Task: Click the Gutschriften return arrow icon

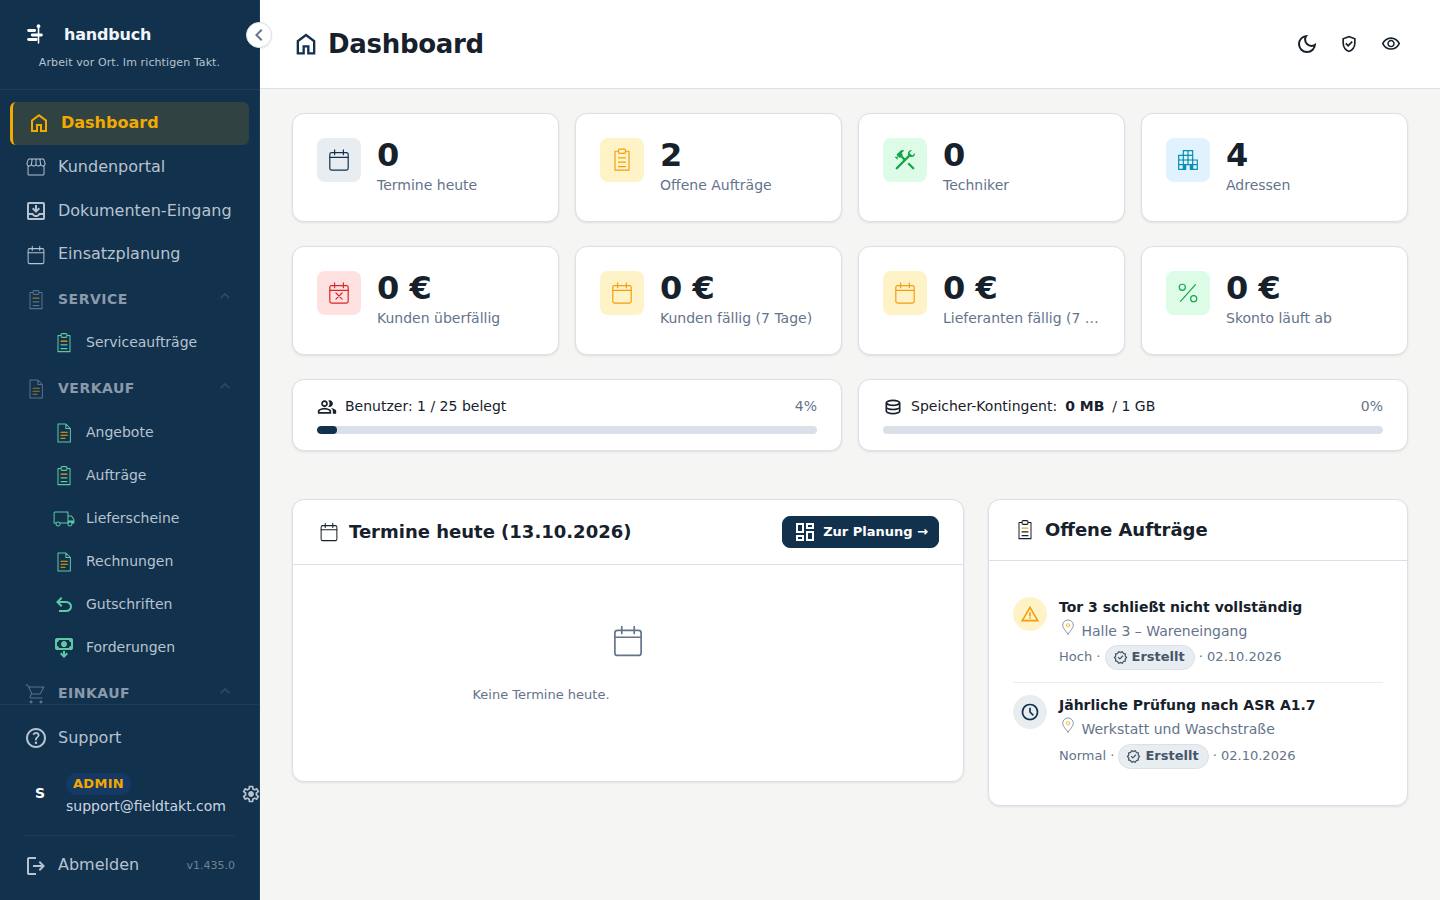Action: point(64,604)
